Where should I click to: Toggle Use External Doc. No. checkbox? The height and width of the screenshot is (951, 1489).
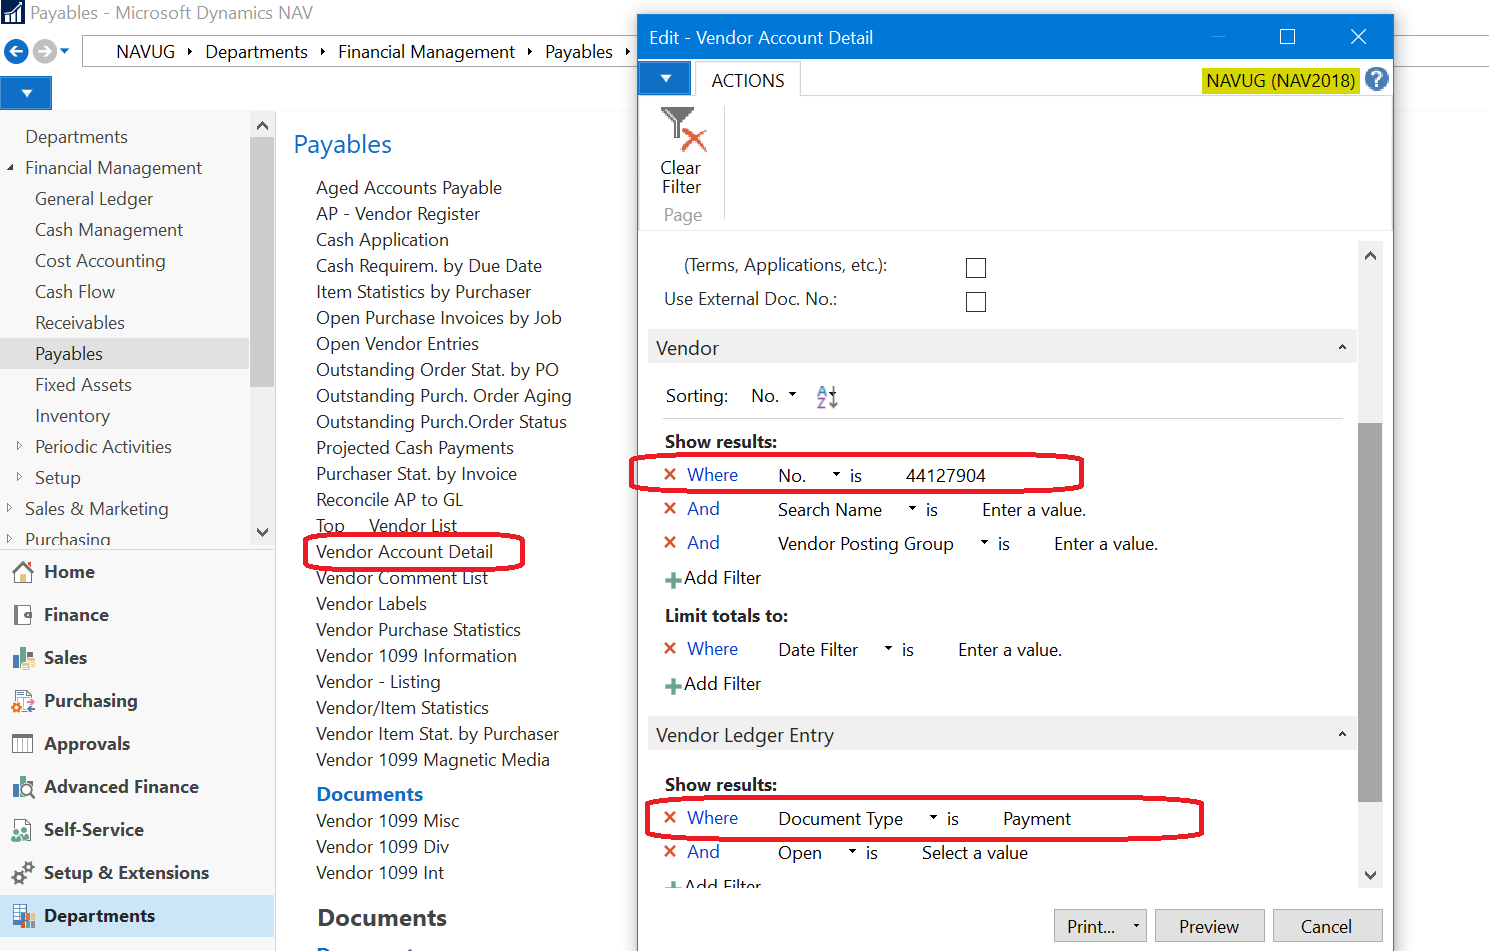pos(976,302)
